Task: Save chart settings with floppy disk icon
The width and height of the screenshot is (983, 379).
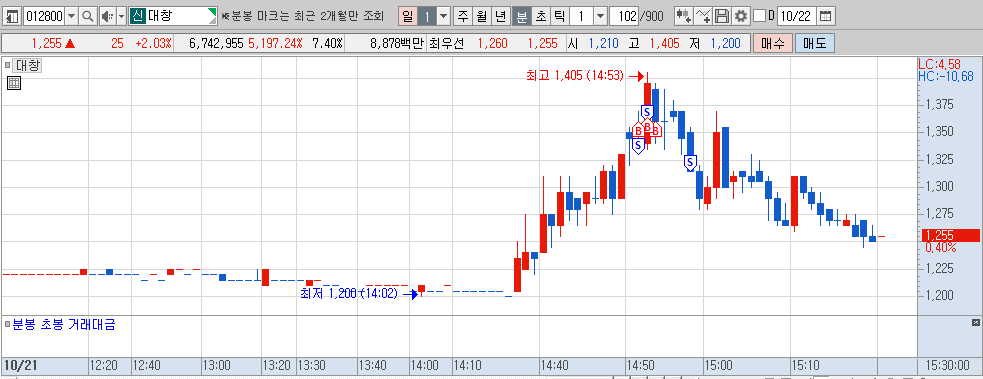Action: coord(722,16)
